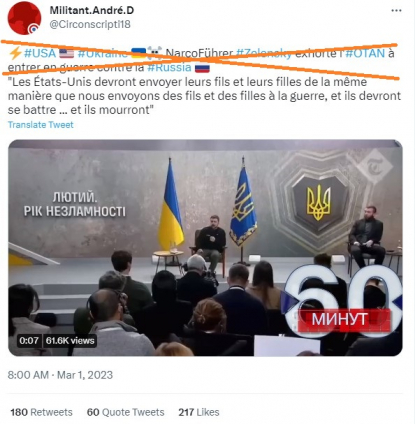The width and height of the screenshot is (415, 424).
Task: Click the 61.6K views counter
Action: point(70,340)
